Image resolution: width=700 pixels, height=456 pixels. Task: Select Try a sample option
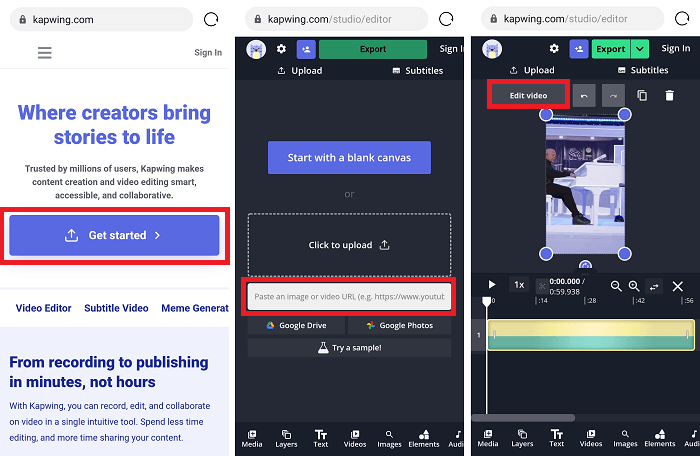click(x=349, y=347)
